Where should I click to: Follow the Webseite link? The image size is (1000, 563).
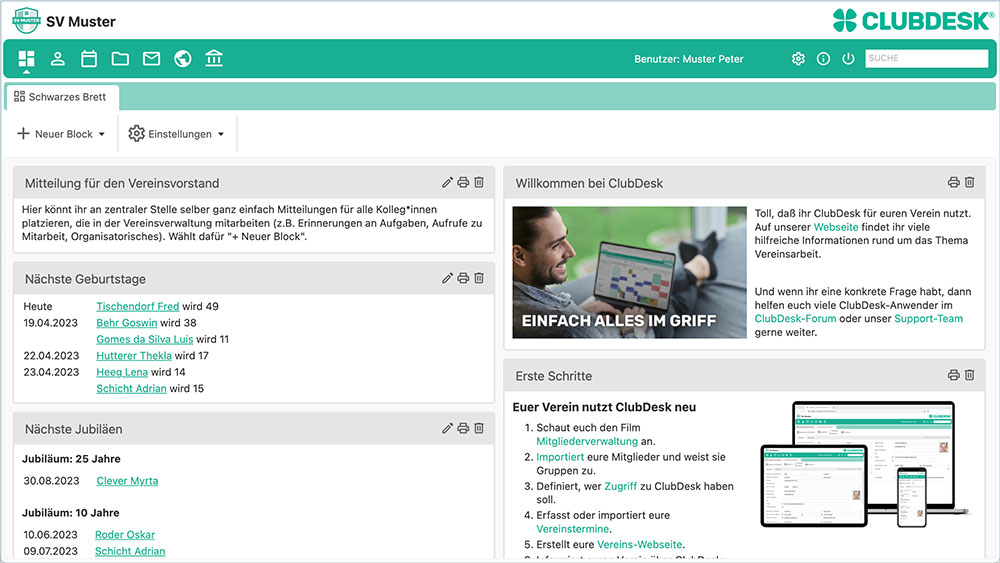pos(836,227)
